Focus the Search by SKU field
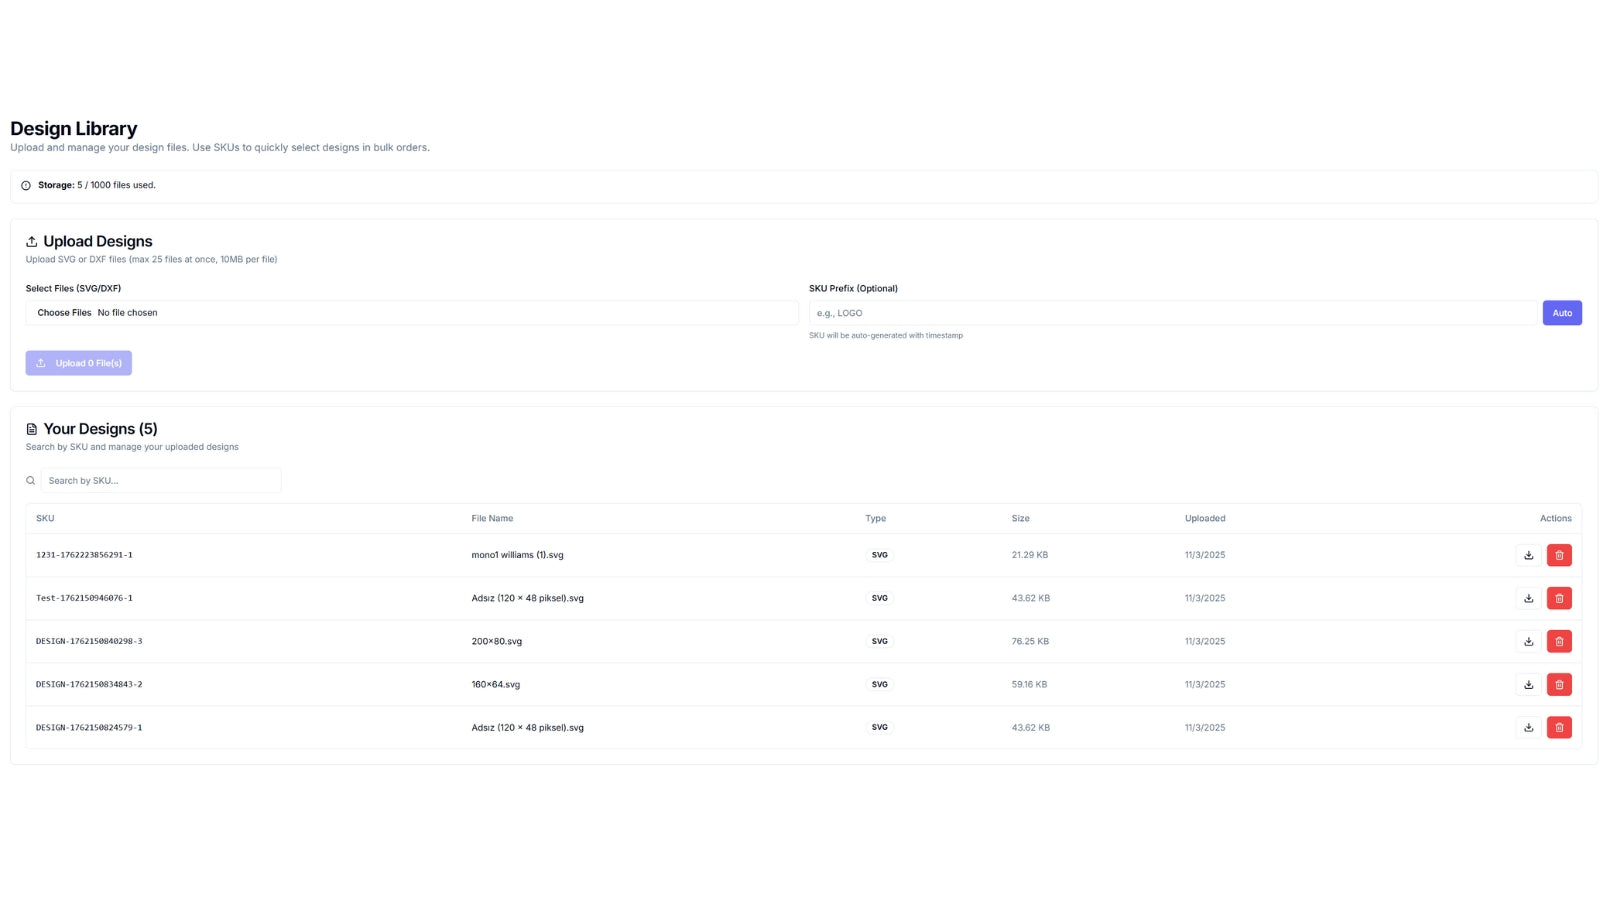The width and height of the screenshot is (1600, 900). 160,480
